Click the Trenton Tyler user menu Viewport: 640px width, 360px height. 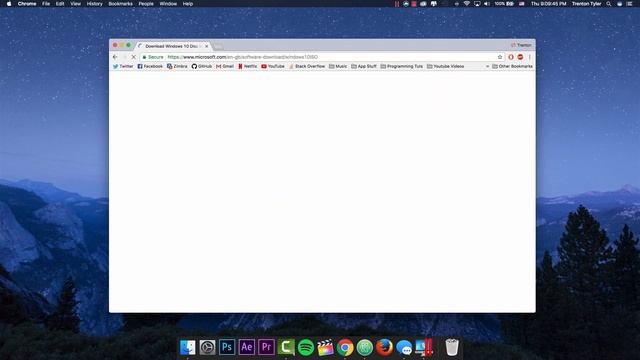(587, 4)
